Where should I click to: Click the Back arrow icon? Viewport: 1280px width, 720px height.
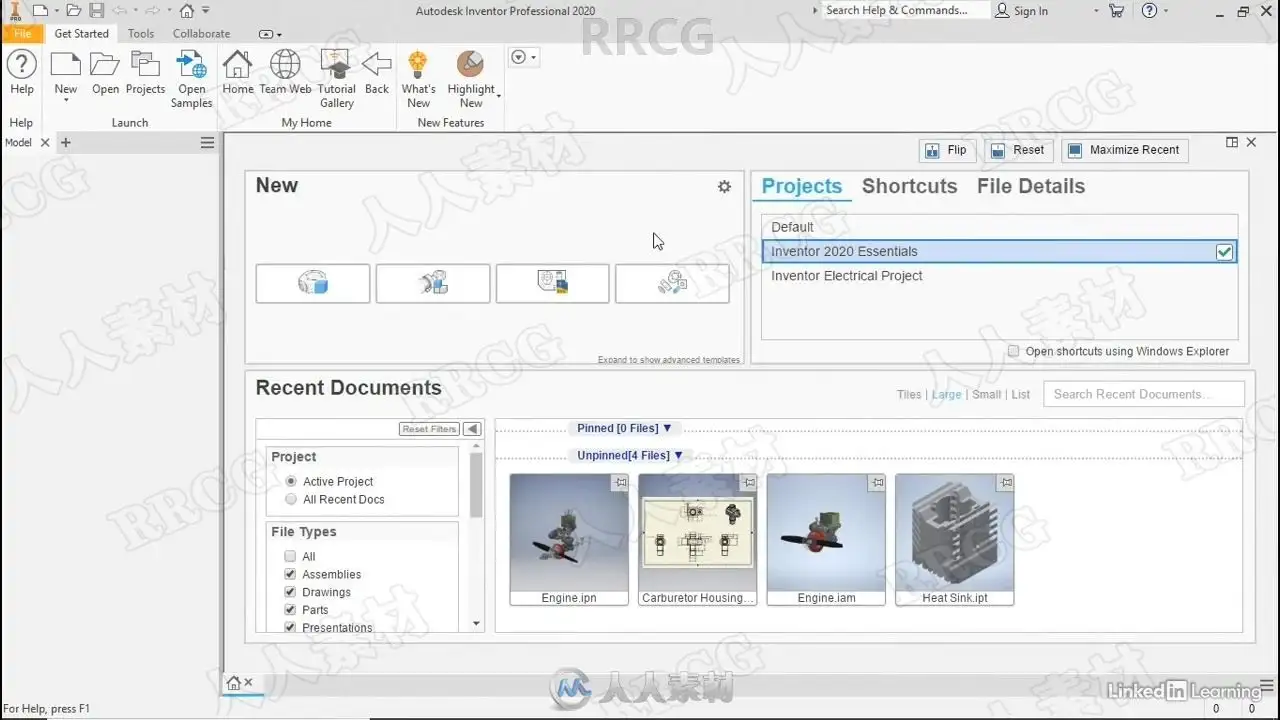(377, 65)
